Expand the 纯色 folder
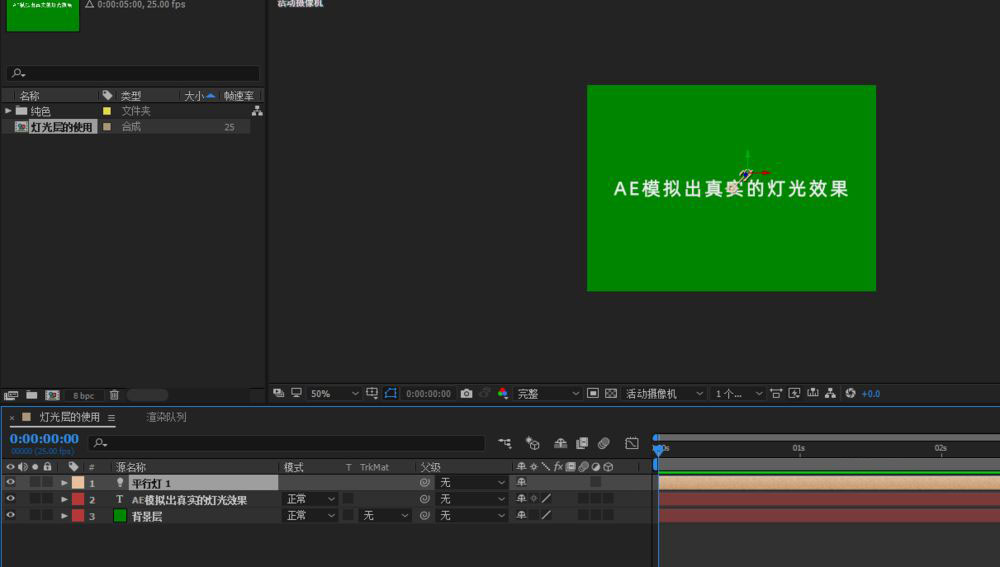The image size is (1000, 567). pyautogui.click(x=8, y=111)
